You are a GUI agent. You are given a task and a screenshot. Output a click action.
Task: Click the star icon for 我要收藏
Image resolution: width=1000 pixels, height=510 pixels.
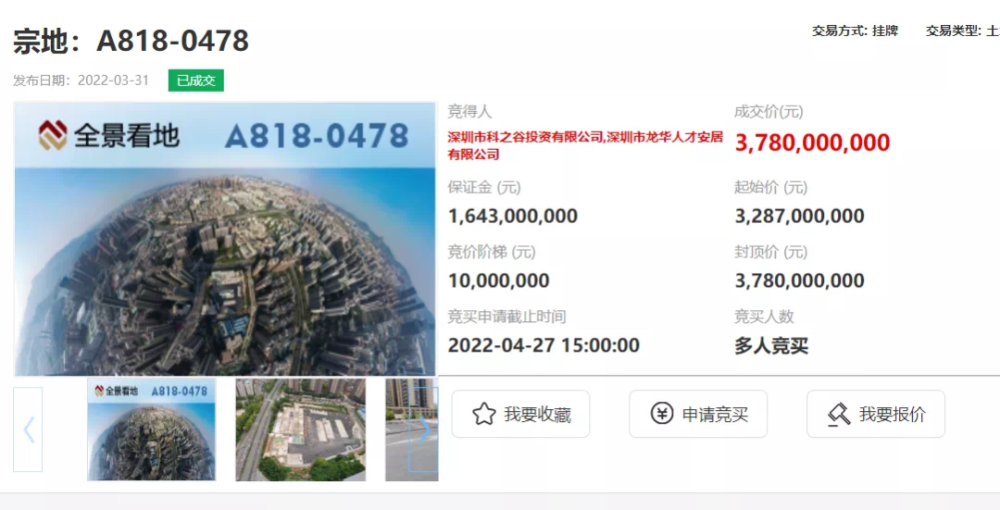coord(484,414)
